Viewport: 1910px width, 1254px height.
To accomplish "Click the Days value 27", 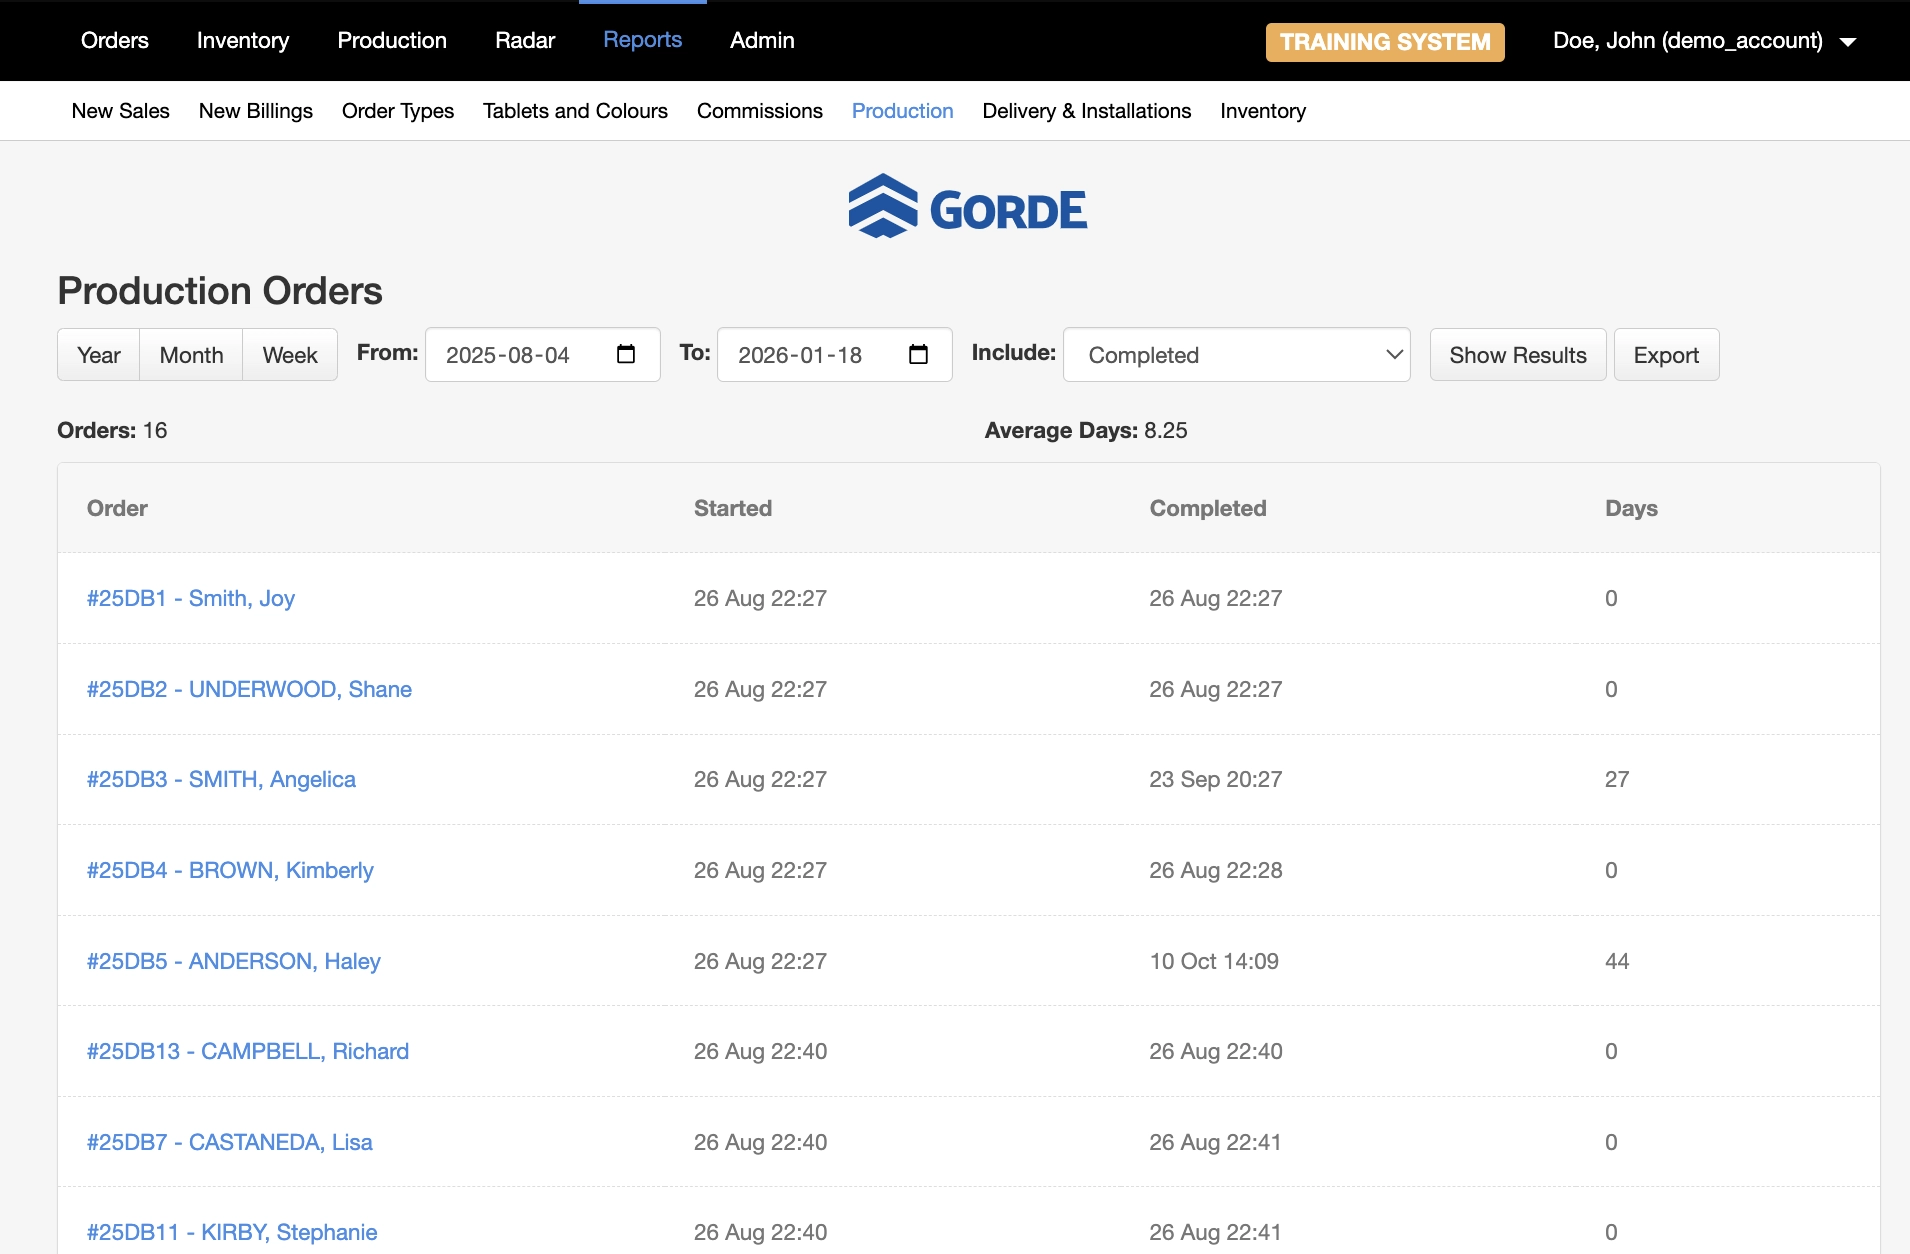I will pos(1617,779).
